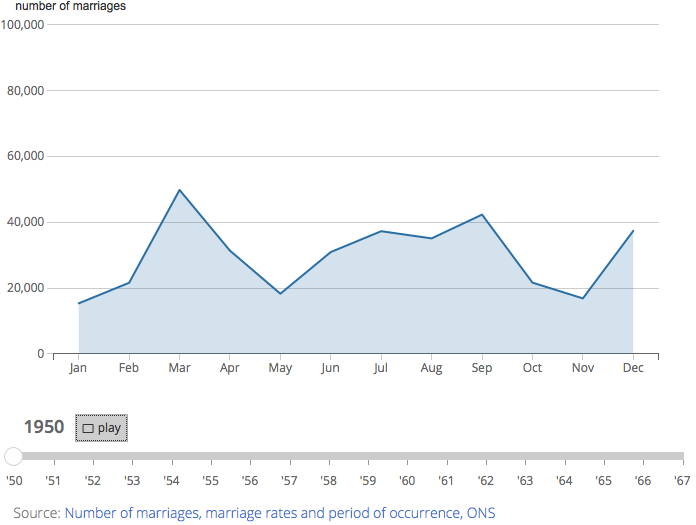Click the 80,000 y-axis value
Image resolution: width=696 pixels, height=525 pixels.
point(25,91)
